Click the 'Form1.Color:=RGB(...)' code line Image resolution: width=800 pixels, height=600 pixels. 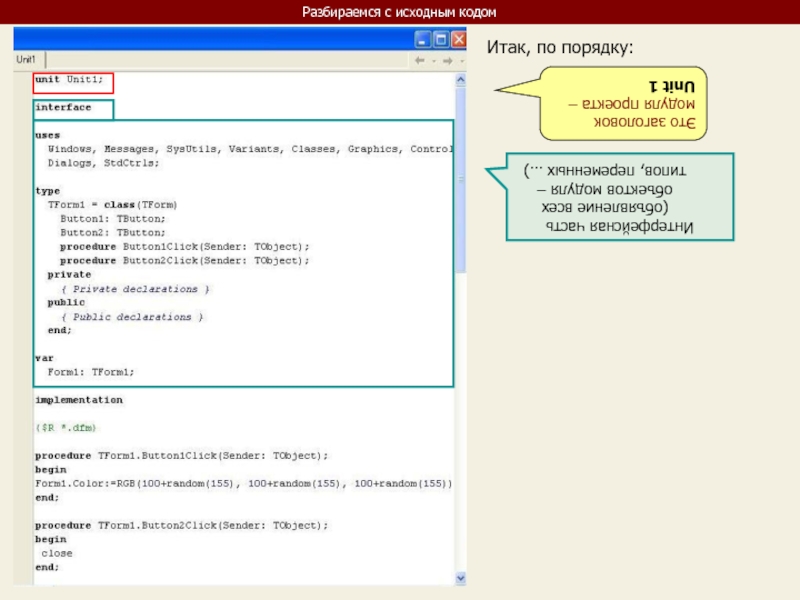click(244, 483)
